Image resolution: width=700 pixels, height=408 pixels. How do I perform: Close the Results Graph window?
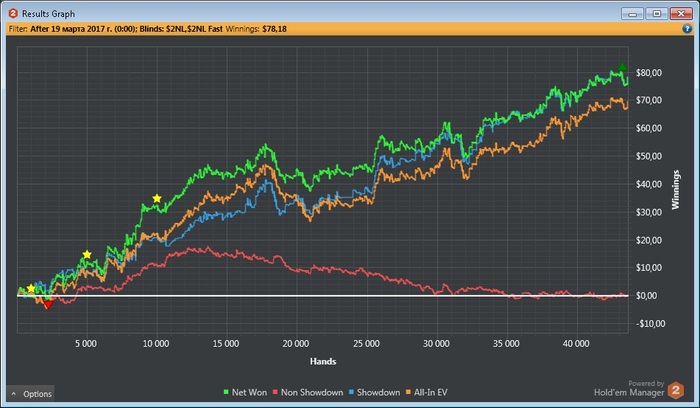681,13
